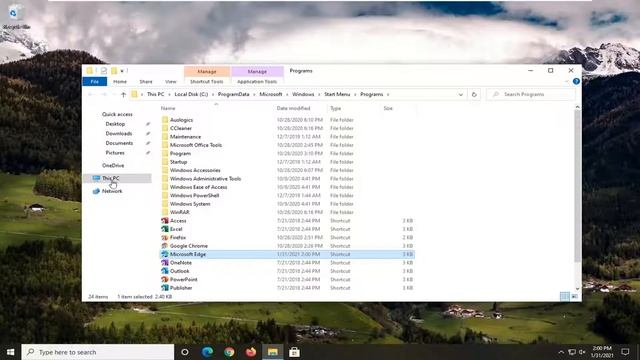Select Windows Administrative Tools folder
This screenshot has height=360, width=640.
point(287,178)
